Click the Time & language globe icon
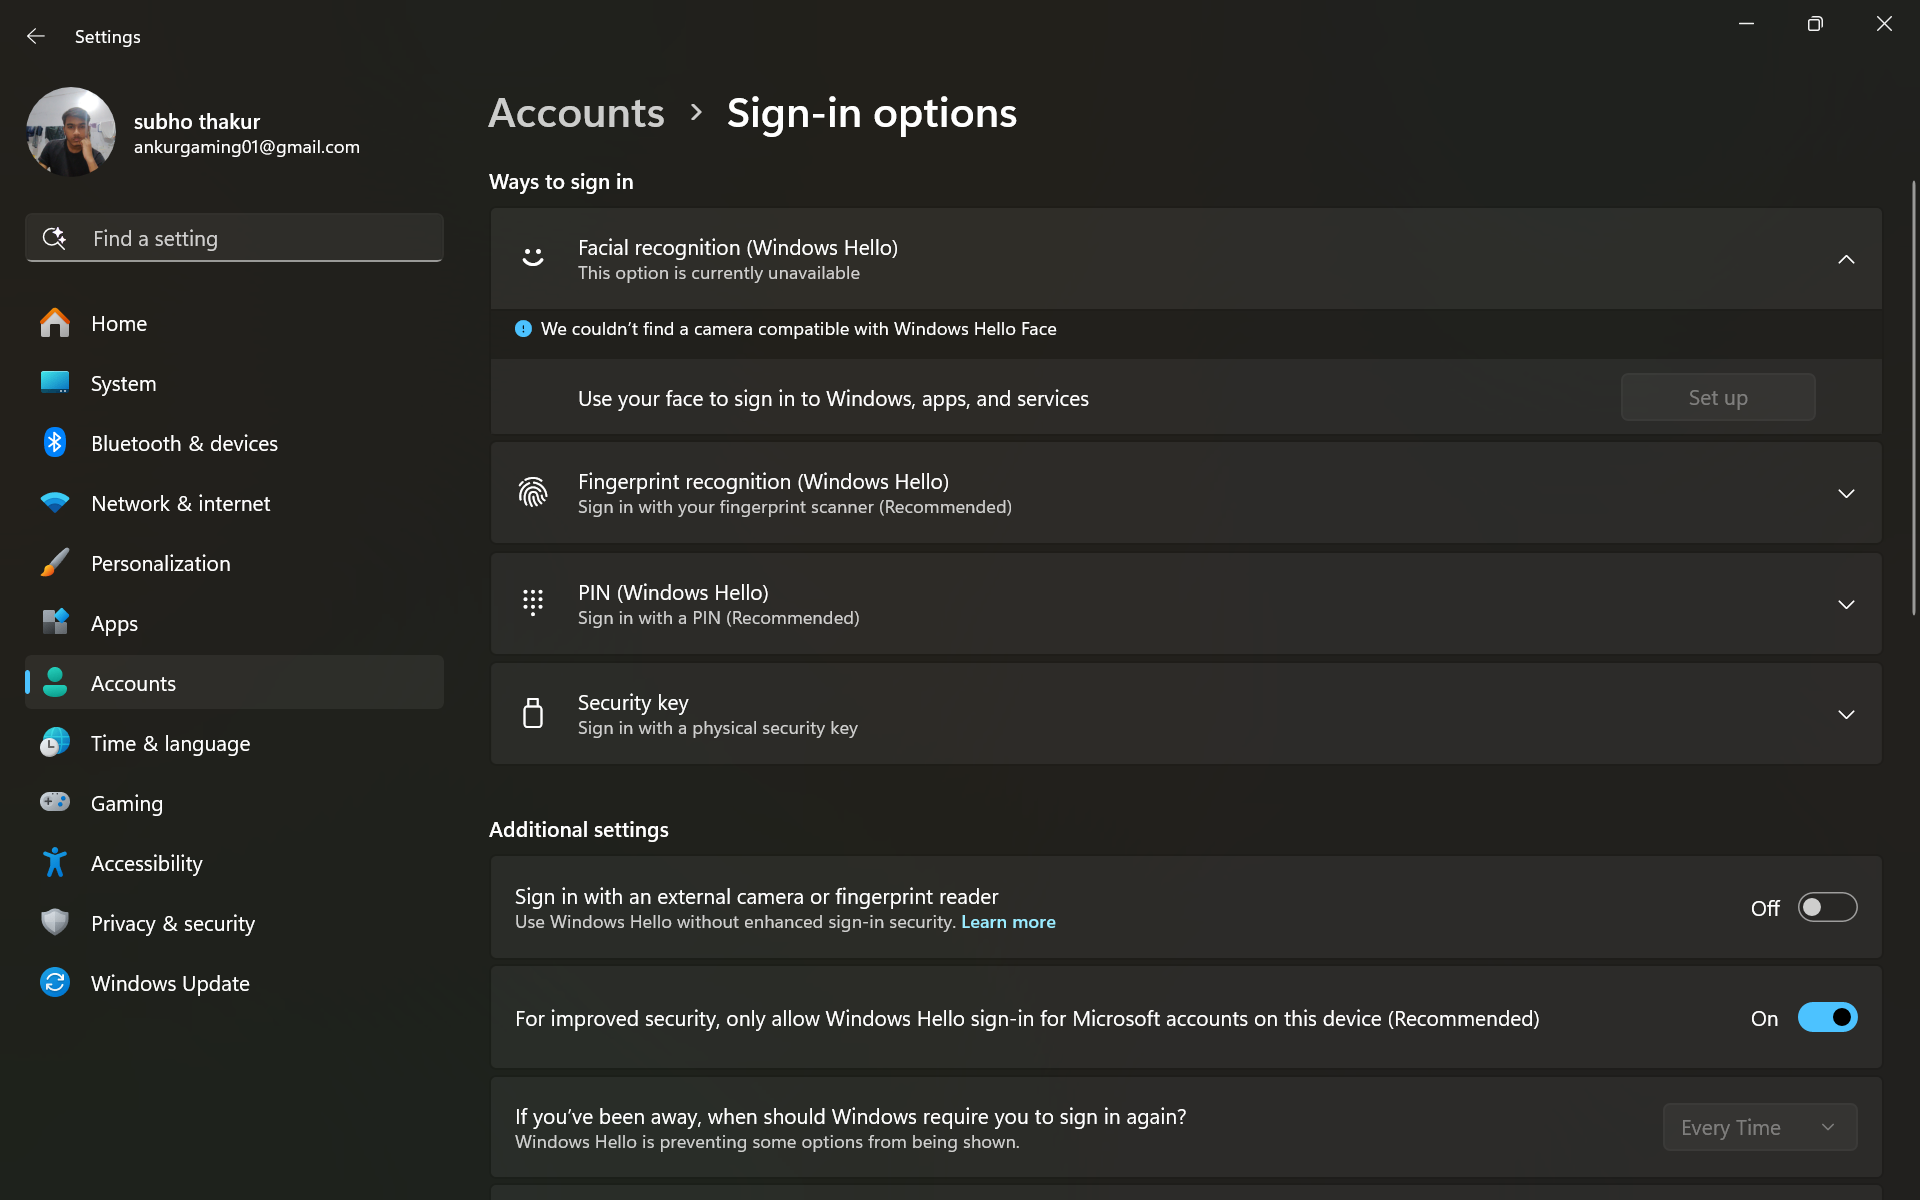Screen dimensions: 1920x1200 point(55,743)
